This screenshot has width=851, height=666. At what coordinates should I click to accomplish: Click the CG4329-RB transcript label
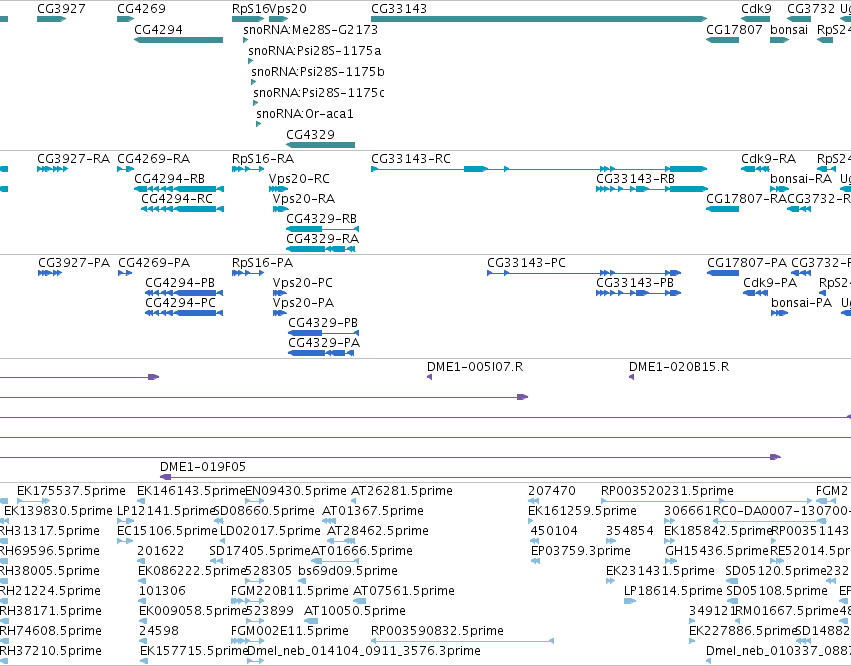pyautogui.click(x=321, y=218)
